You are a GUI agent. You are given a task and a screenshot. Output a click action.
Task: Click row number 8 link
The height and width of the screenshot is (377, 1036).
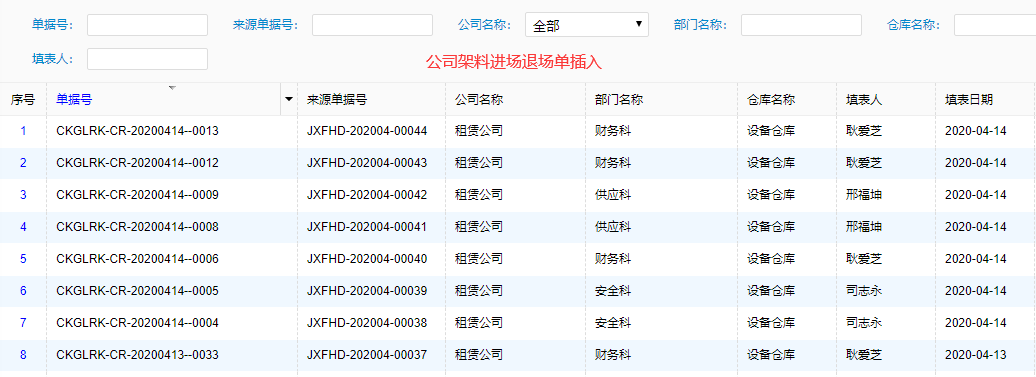pyautogui.click(x=23, y=355)
